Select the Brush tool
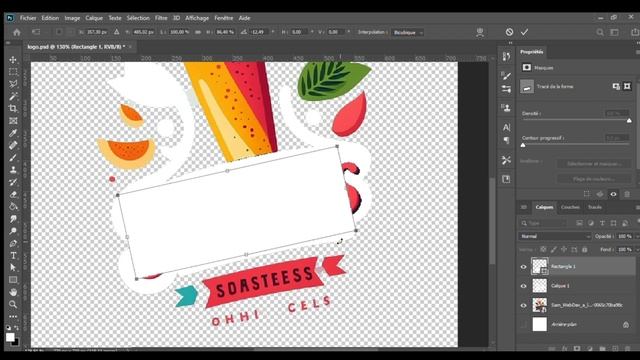 click(13, 158)
